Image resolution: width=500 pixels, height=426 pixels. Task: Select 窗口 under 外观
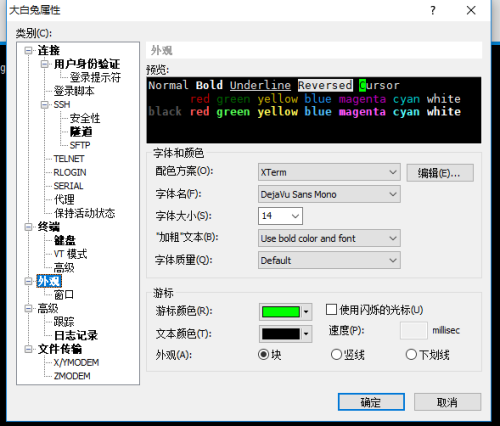coord(64,295)
